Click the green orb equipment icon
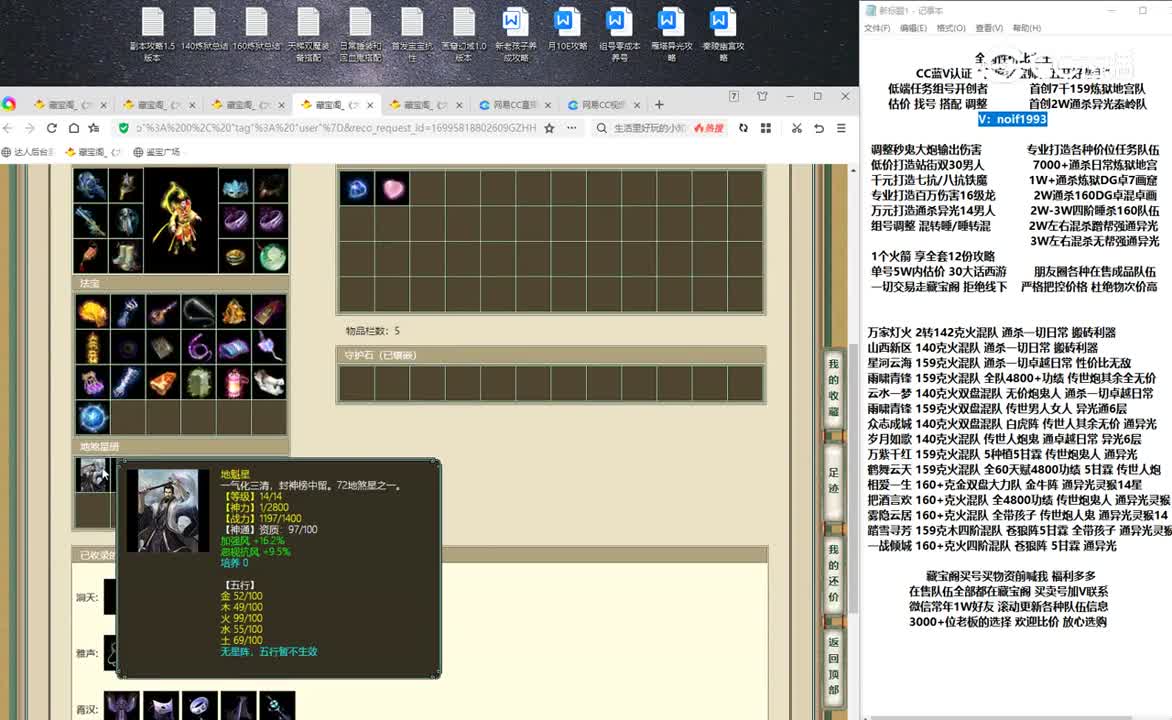Screen dimensions: 1172x720 coord(271,256)
